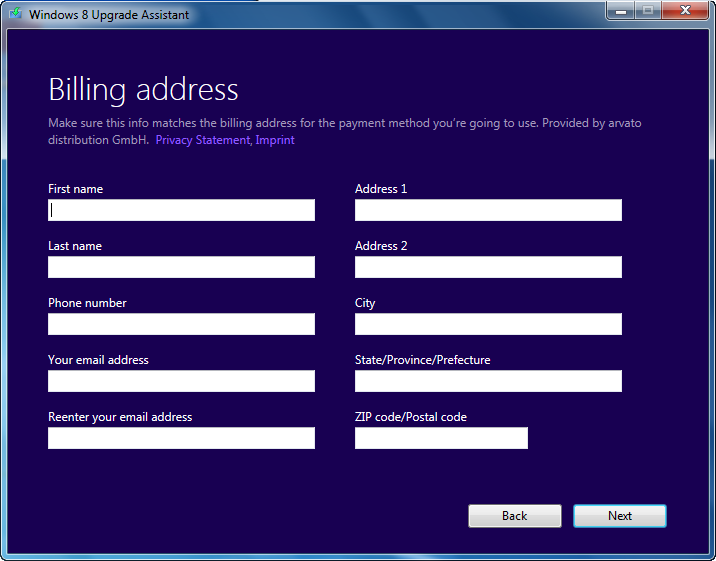This screenshot has width=716, height=561.
Task: Proceed by clicking the Next button
Action: click(620, 516)
